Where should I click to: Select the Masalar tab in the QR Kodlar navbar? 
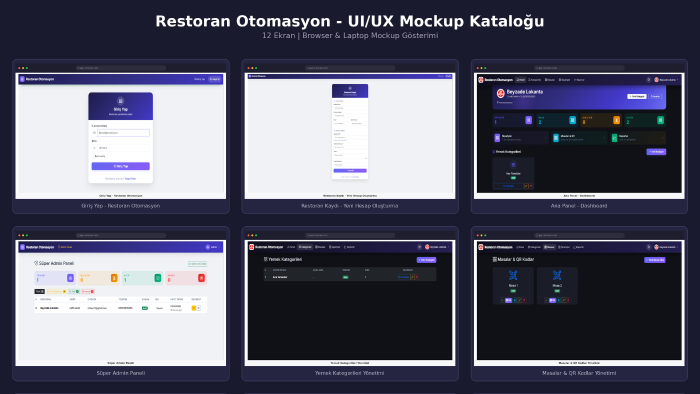click(x=550, y=247)
